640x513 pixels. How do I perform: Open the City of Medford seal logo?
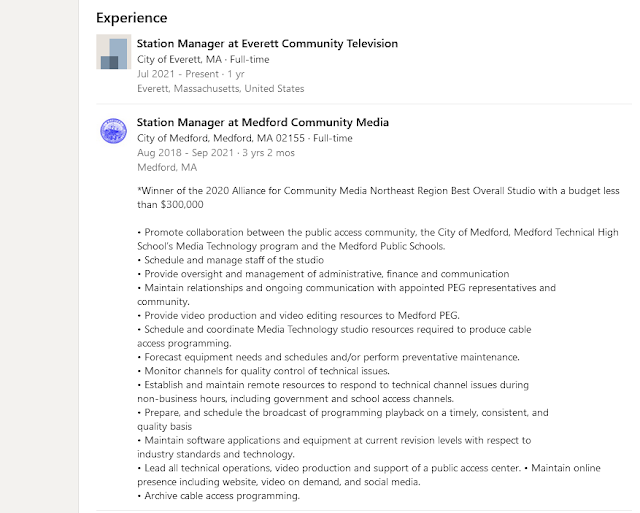(x=113, y=131)
